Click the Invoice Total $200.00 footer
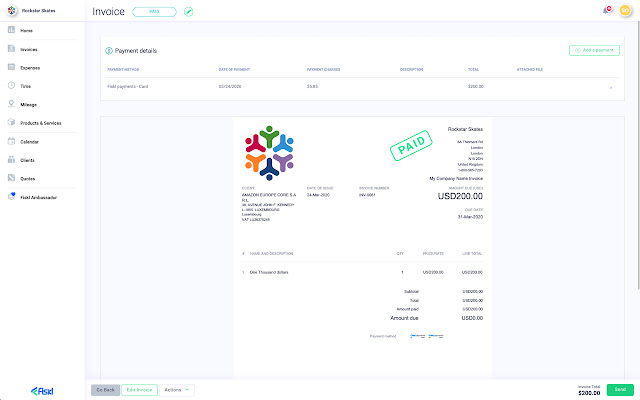 coord(589,390)
